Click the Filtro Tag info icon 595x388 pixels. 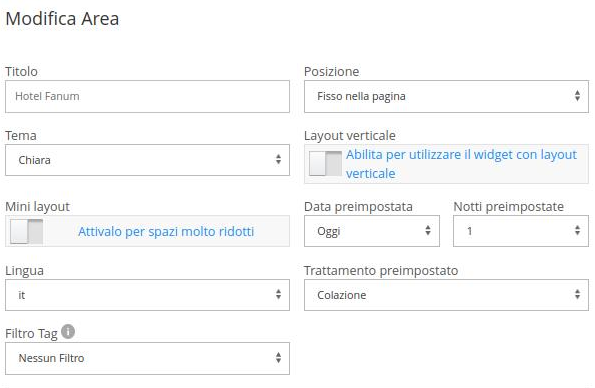pos(68,331)
